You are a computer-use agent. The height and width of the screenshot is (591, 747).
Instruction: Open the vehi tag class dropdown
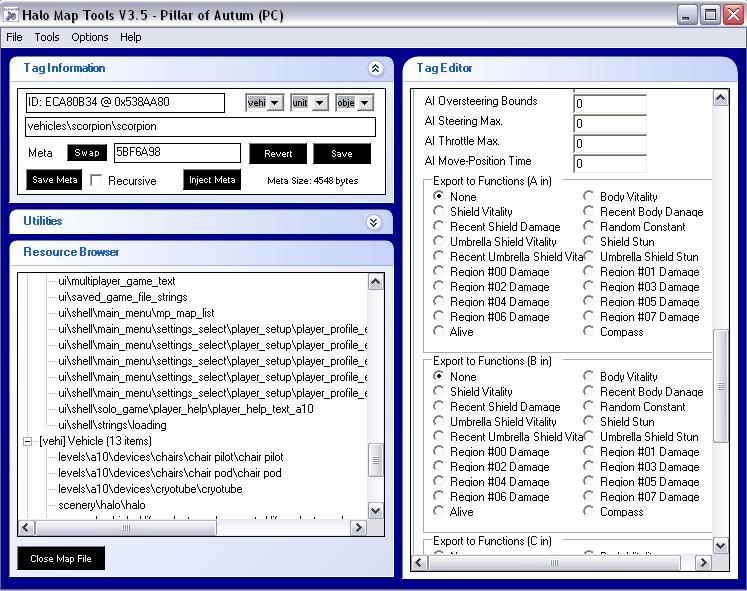coord(274,103)
